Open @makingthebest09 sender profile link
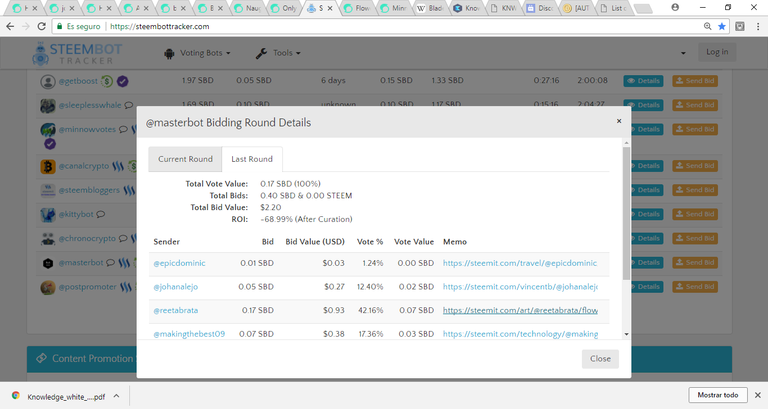The height and width of the screenshot is (409, 768). pos(189,334)
